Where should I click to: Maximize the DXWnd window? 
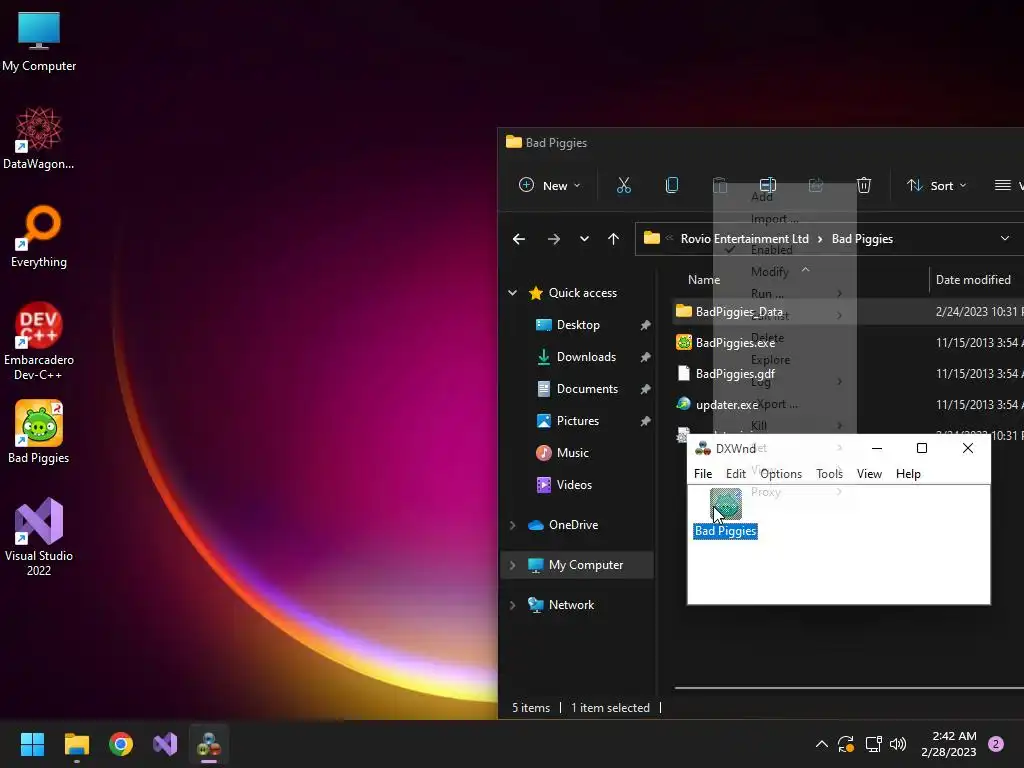pos(921,448)
